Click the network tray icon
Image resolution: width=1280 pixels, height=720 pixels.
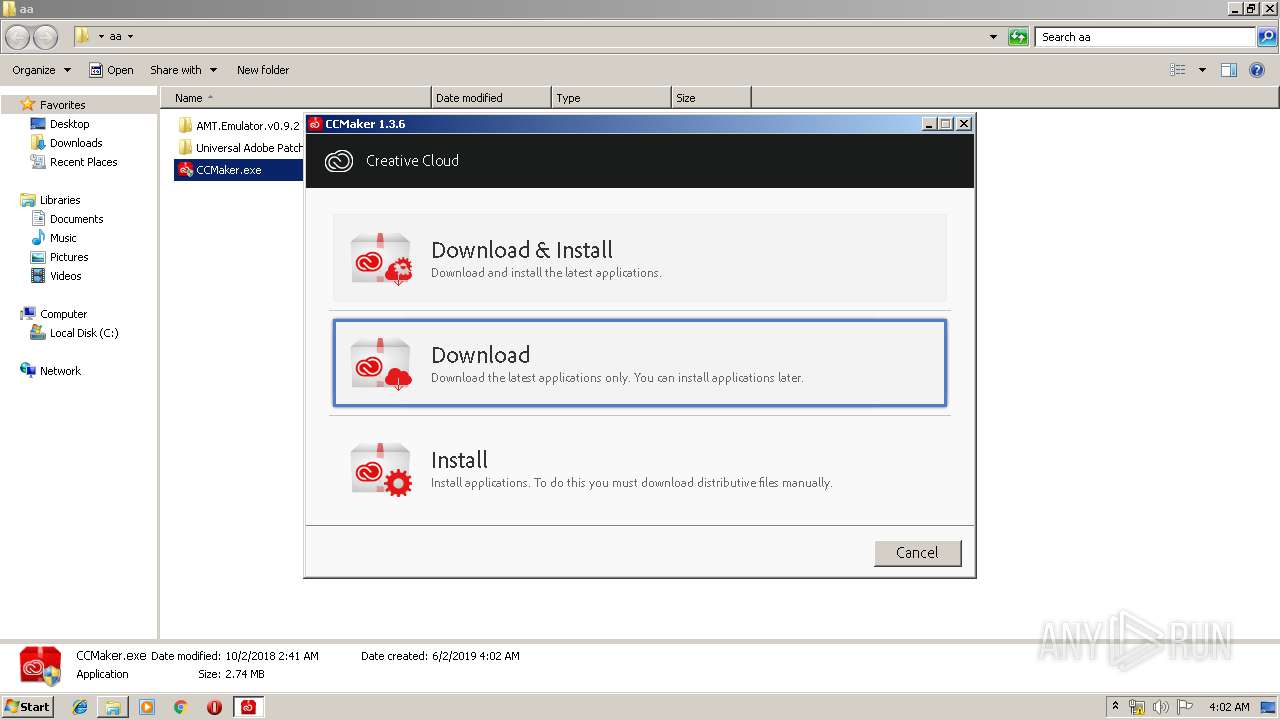[1137, 707]
